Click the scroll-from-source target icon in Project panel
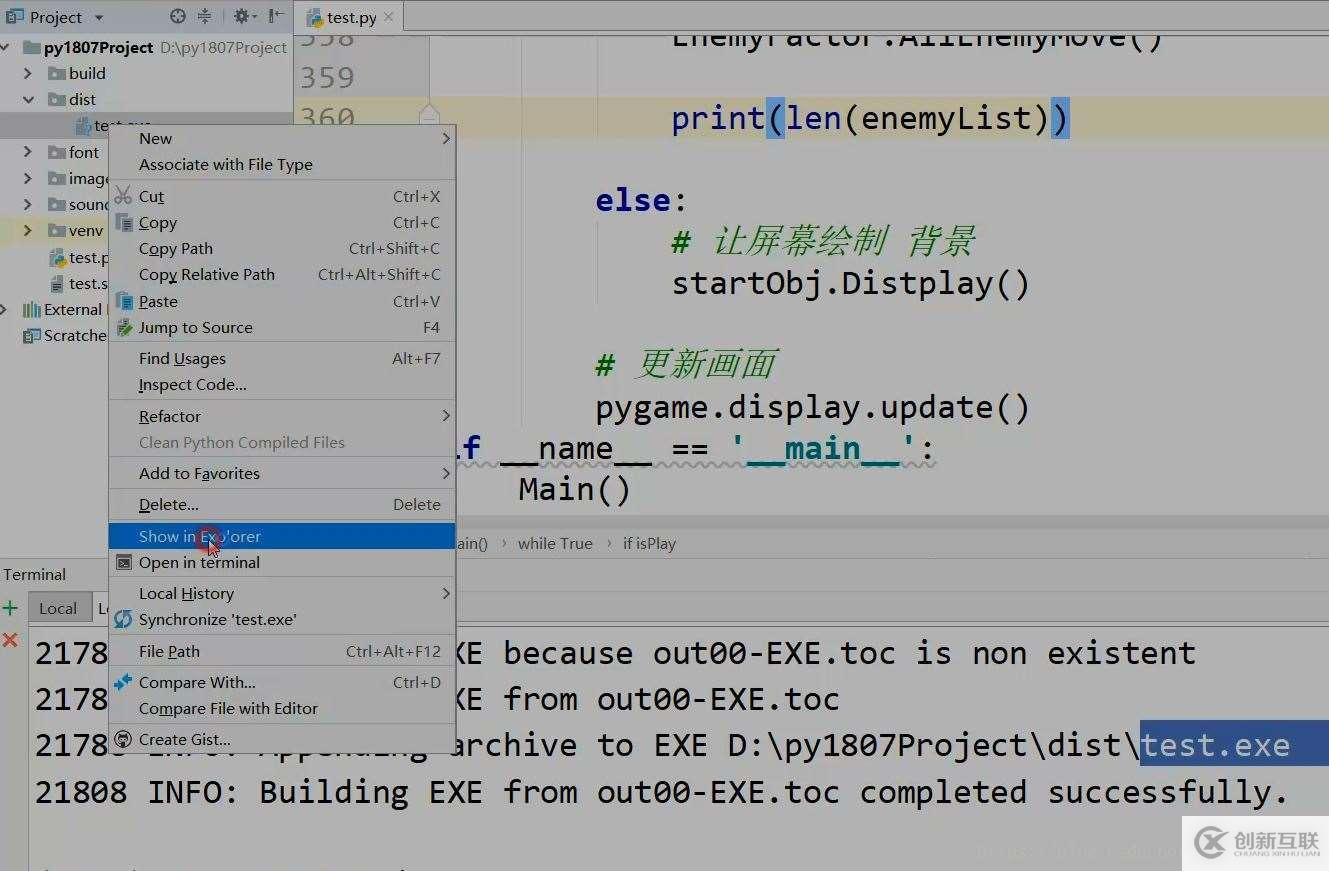 [178, 17]
